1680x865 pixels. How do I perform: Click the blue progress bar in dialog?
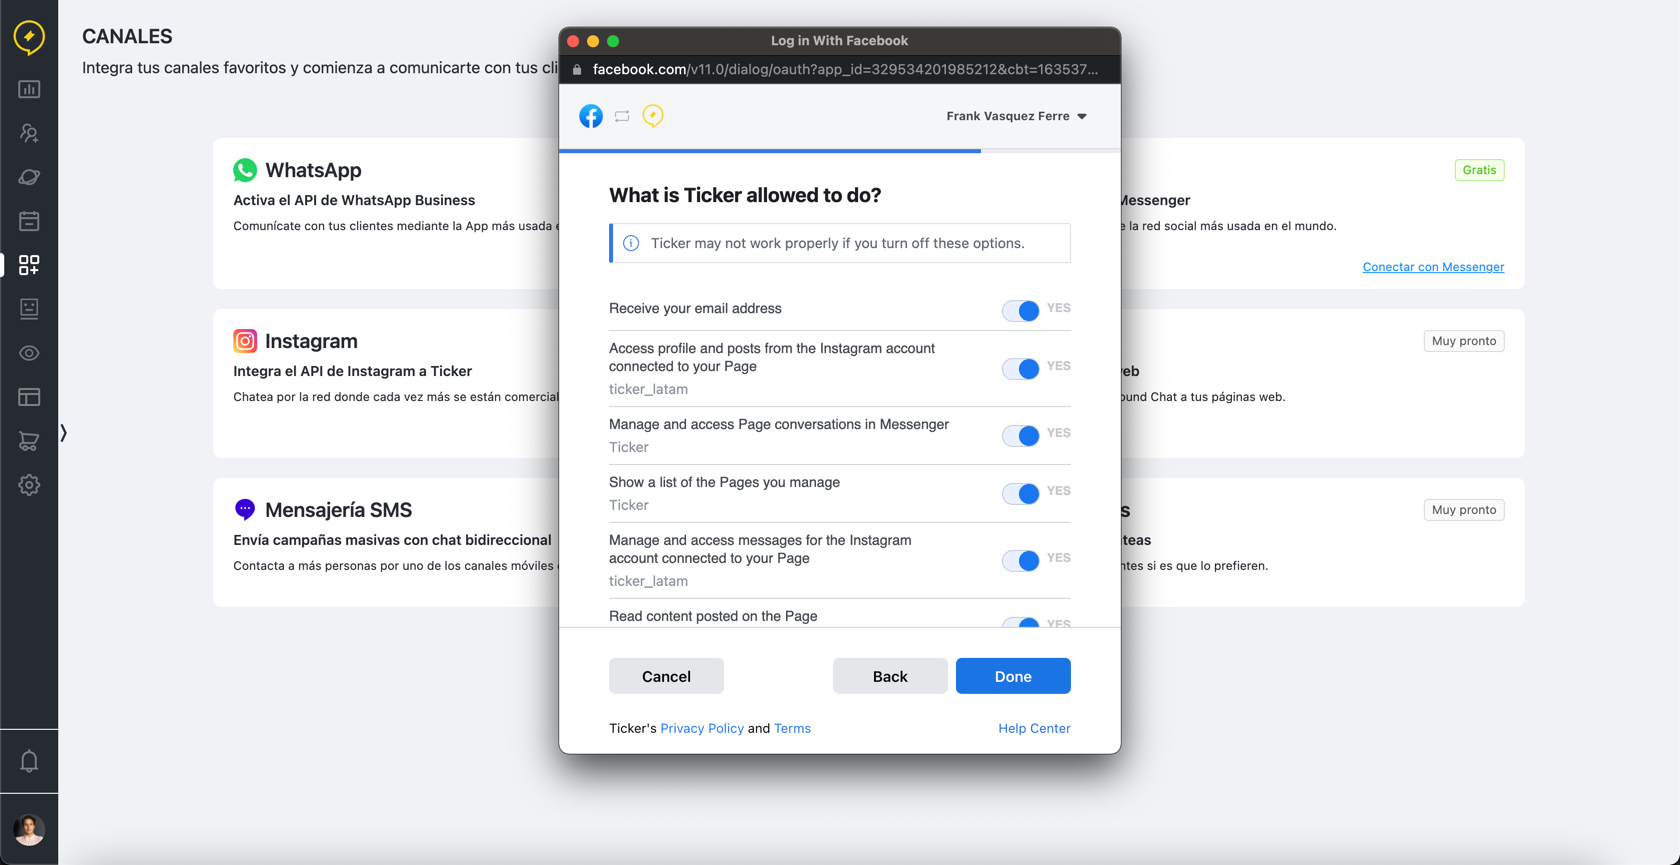770,151
